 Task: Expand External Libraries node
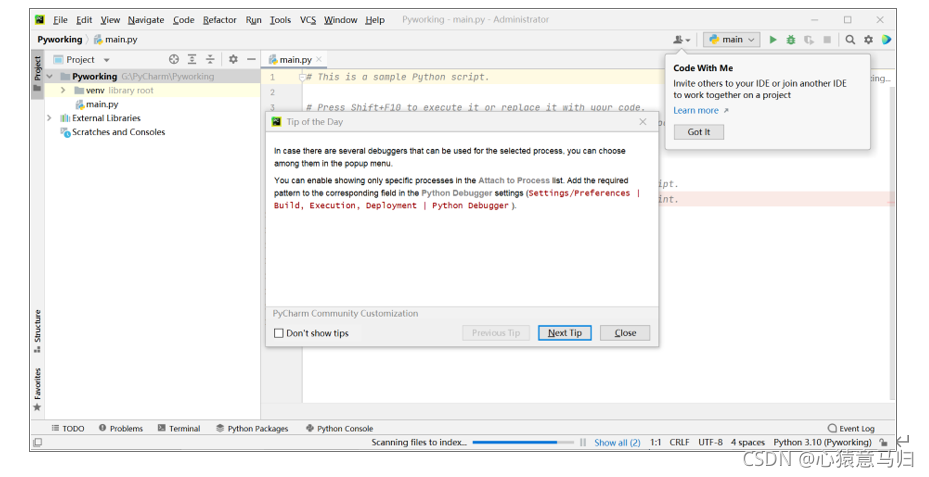50,118
